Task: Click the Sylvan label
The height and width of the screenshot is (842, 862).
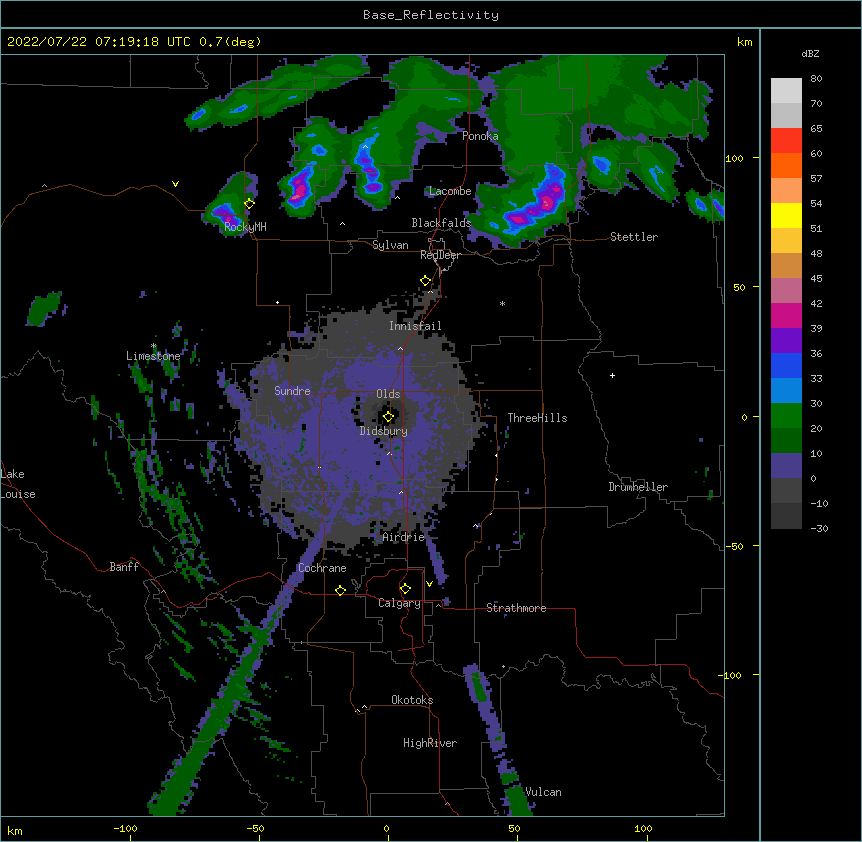Action: tap(390, 245)
